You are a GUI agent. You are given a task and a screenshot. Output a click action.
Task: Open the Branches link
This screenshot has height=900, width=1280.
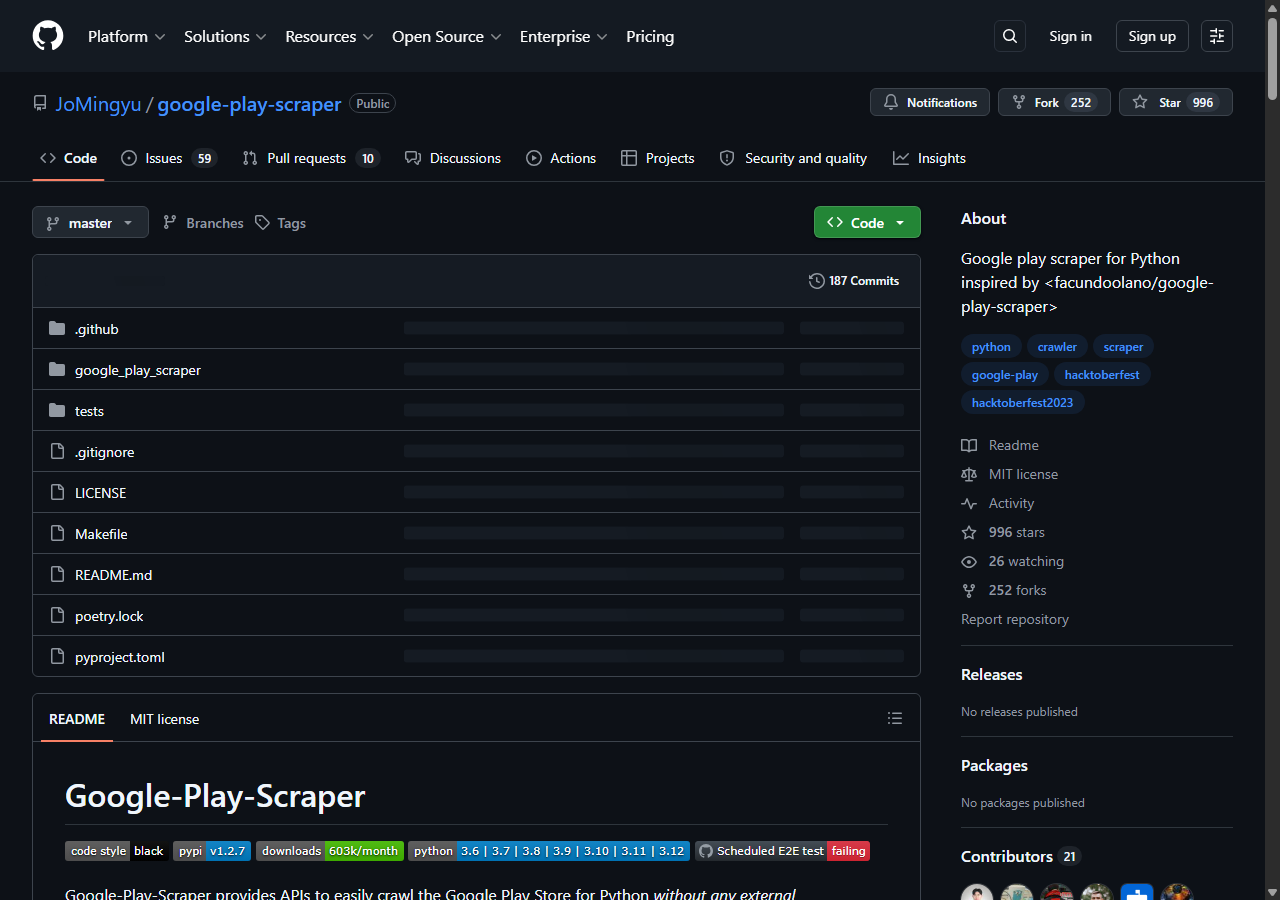203,223
